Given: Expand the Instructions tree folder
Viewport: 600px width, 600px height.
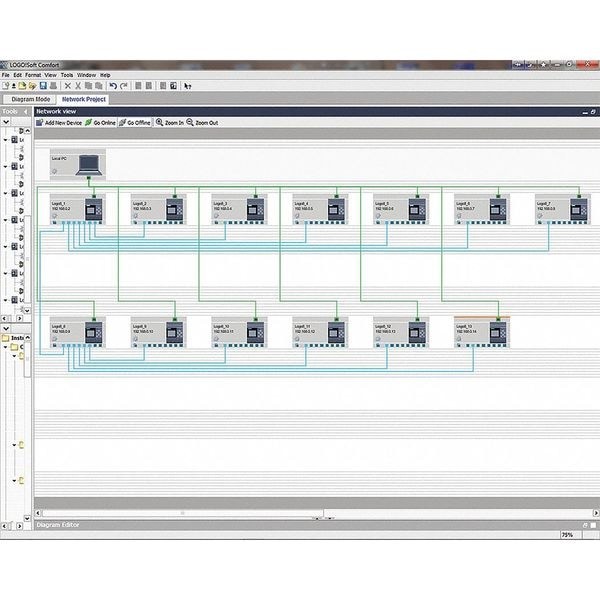Looking at the screenshot, I should [x=5, y=338].
